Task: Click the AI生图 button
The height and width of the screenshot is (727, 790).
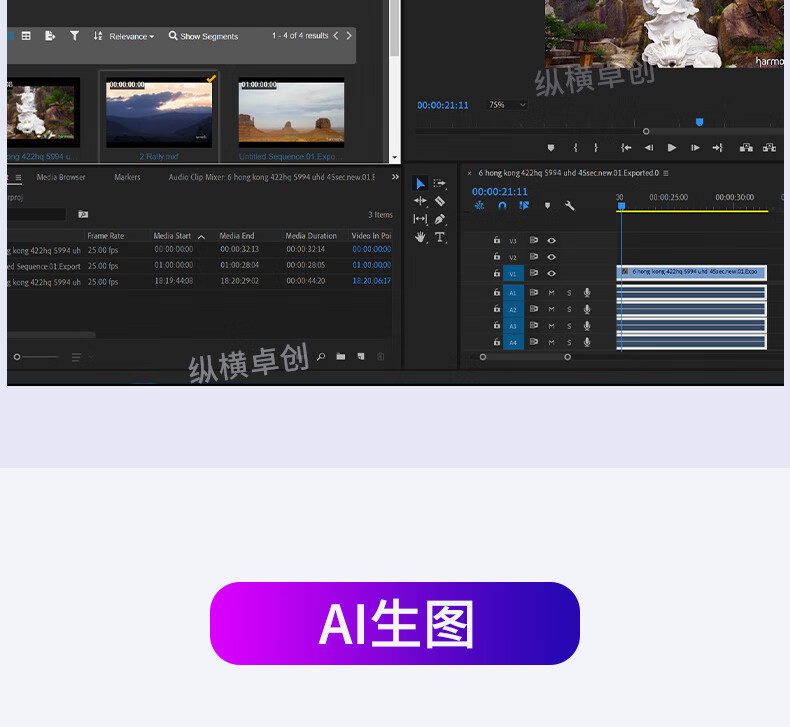Action: [395, 623]
